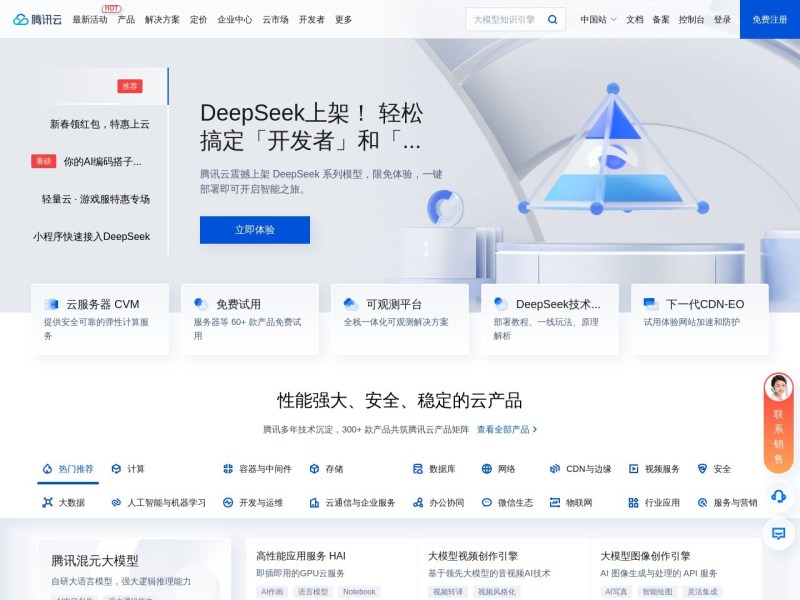Click the AI写真 tag
This screenshot has height=600, width=800.
coord(616,591)
